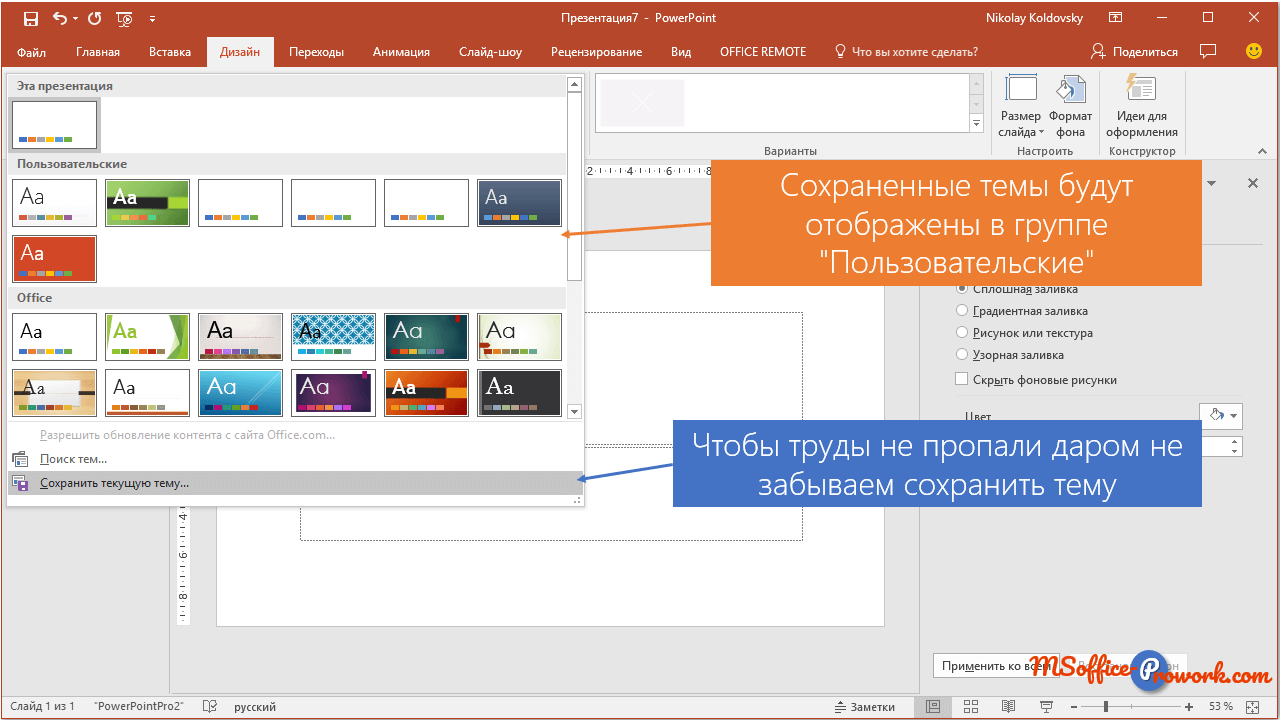Apply the blue patterned Integral theme
Screen dimensions: 1281x722
click(x=334, y=337)
